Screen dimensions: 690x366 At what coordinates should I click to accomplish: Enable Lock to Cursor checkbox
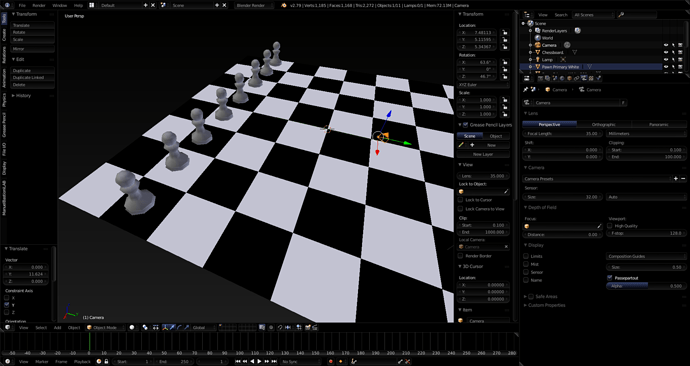[x=461, y=200]
